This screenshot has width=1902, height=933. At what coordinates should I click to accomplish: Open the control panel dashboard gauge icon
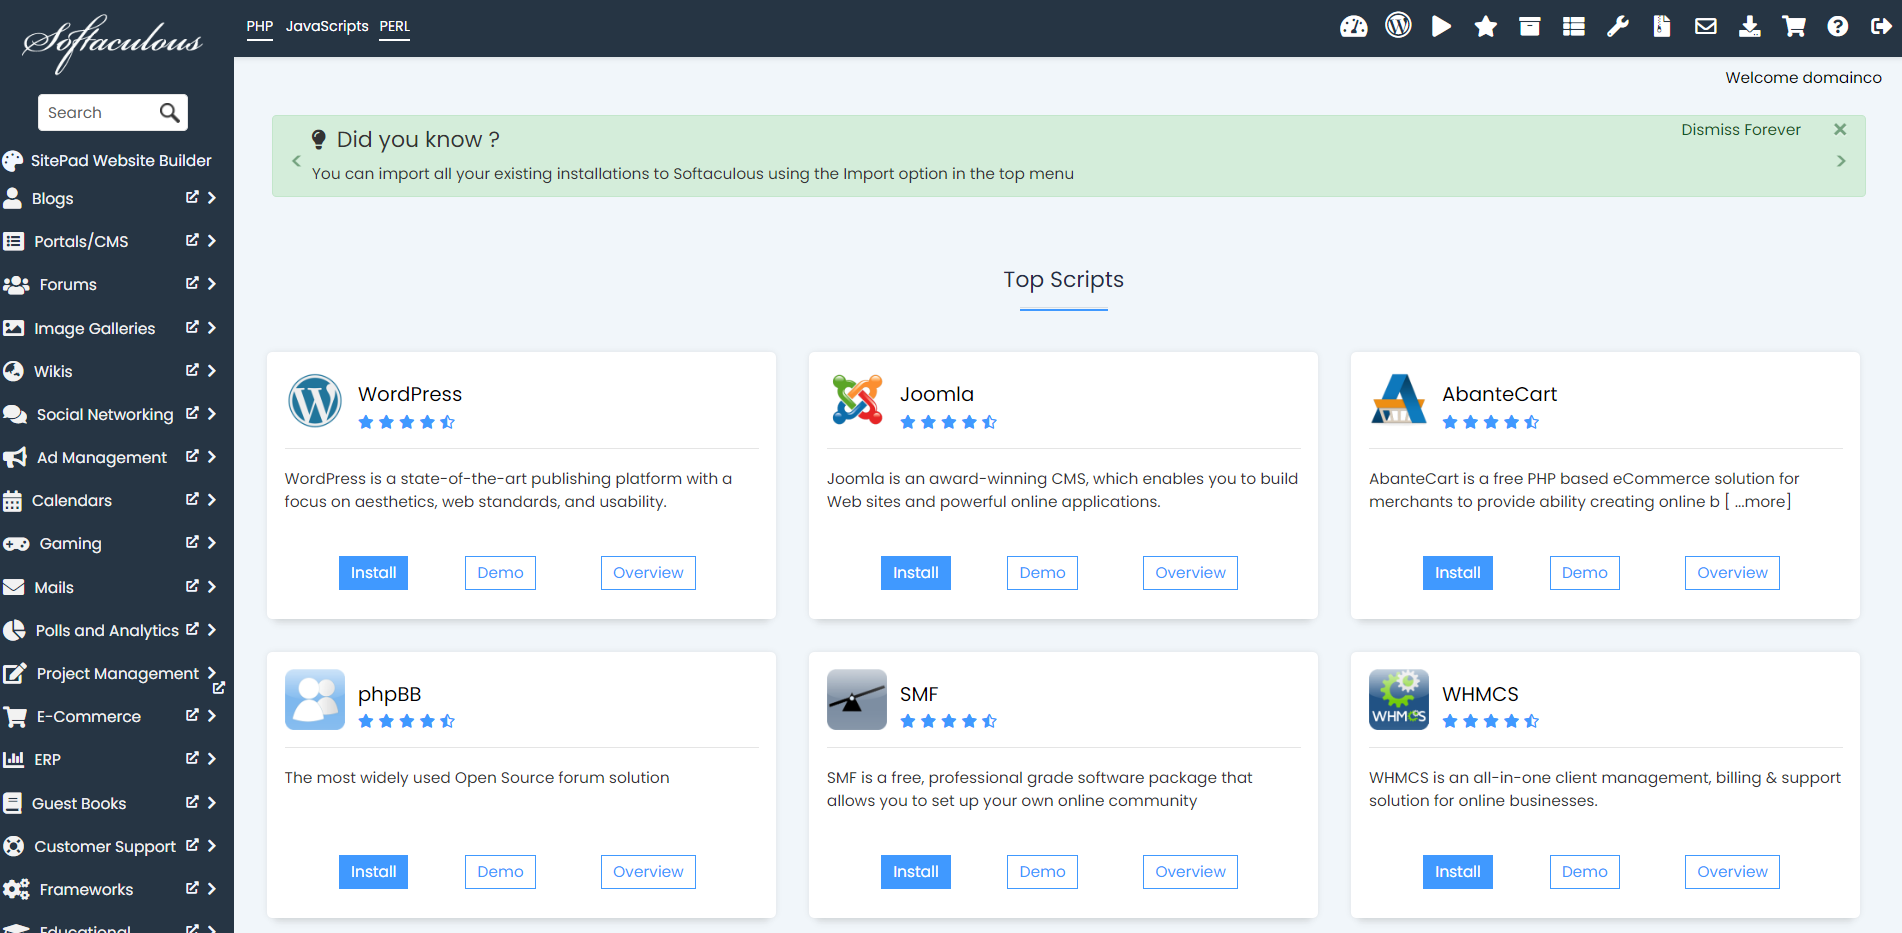1354,27
